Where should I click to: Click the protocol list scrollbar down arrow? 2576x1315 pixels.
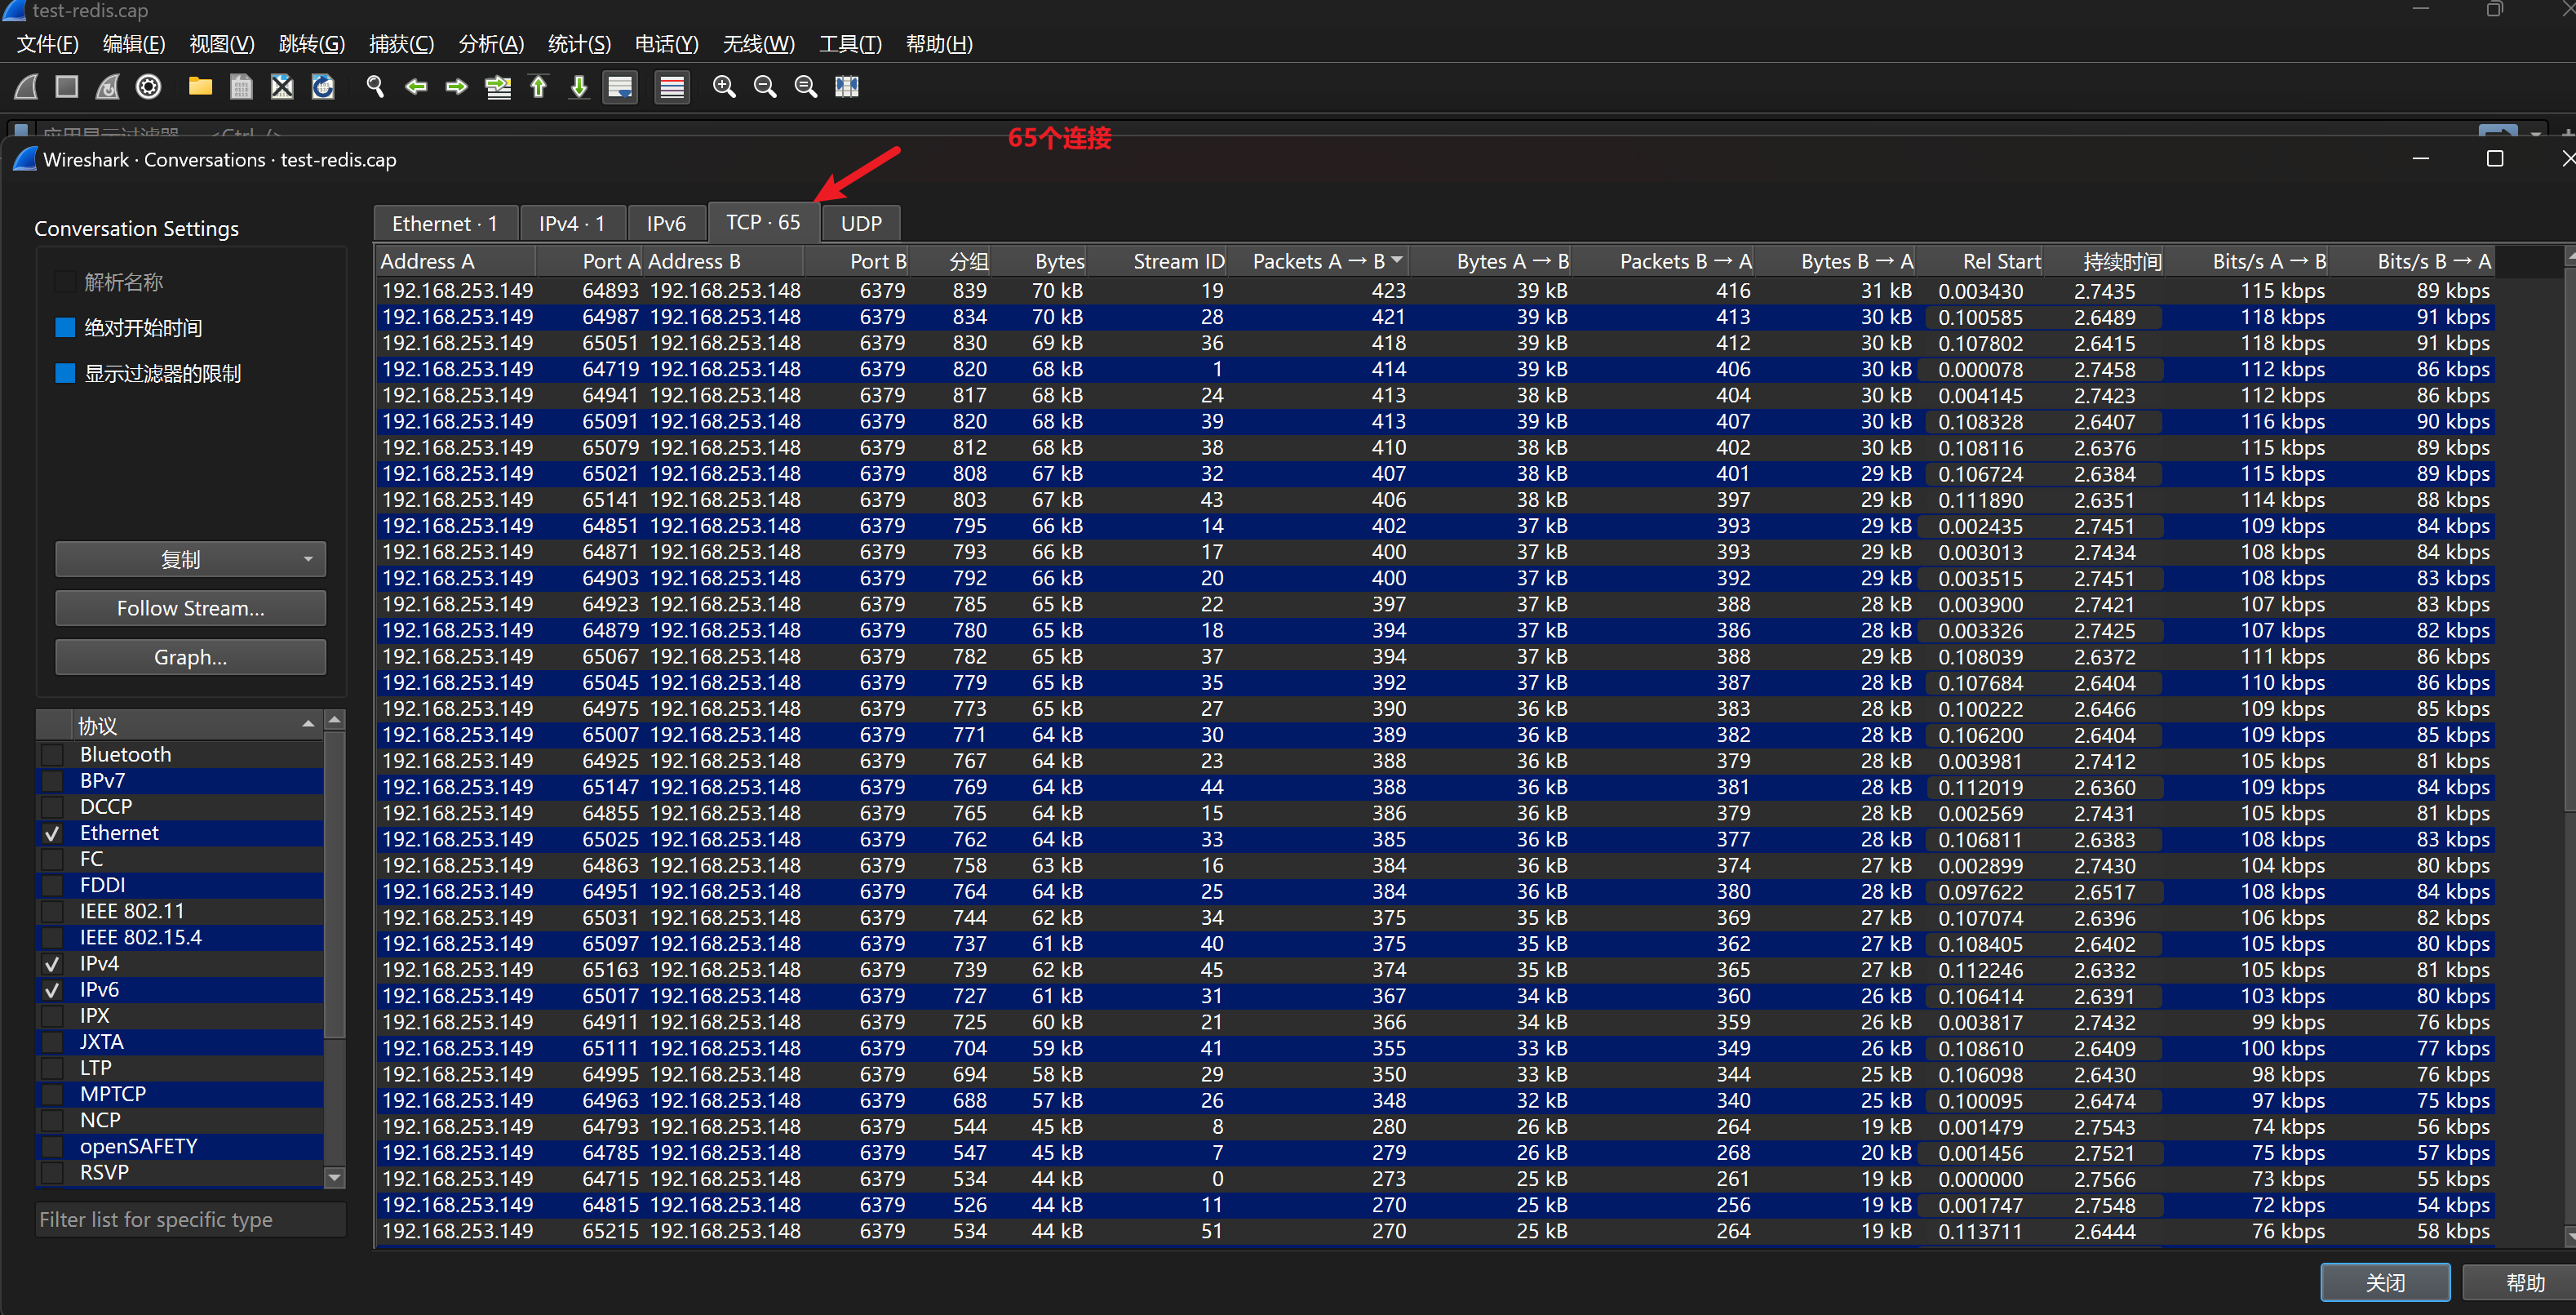coord(335,1178)
